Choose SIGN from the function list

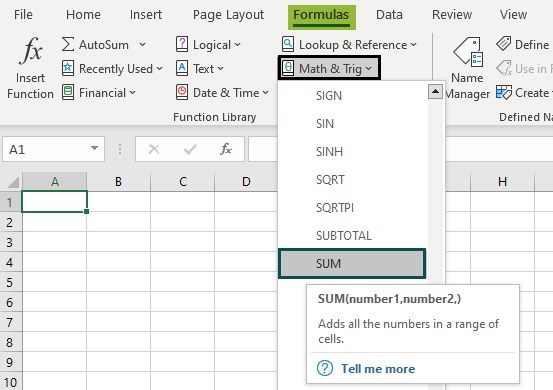point(353,96)
